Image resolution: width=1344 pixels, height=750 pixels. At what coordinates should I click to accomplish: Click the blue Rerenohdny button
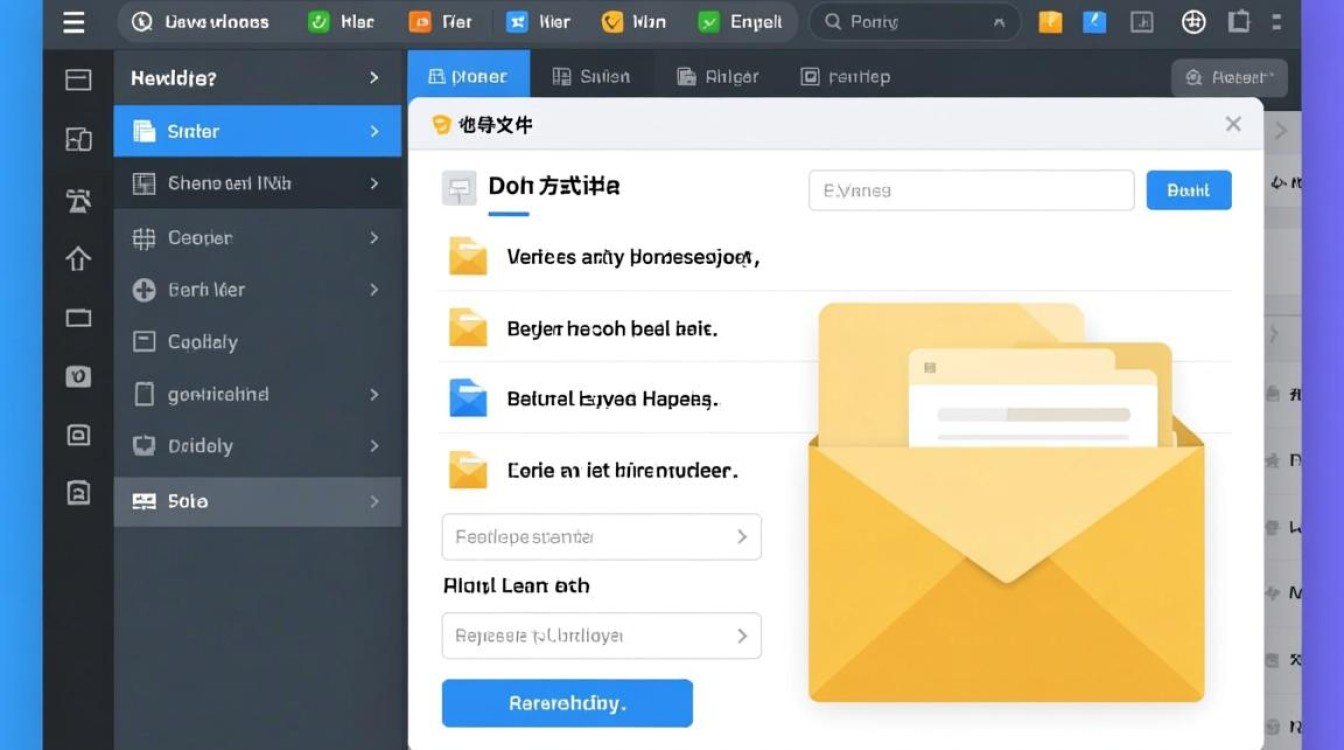click(x=567, y=703)
